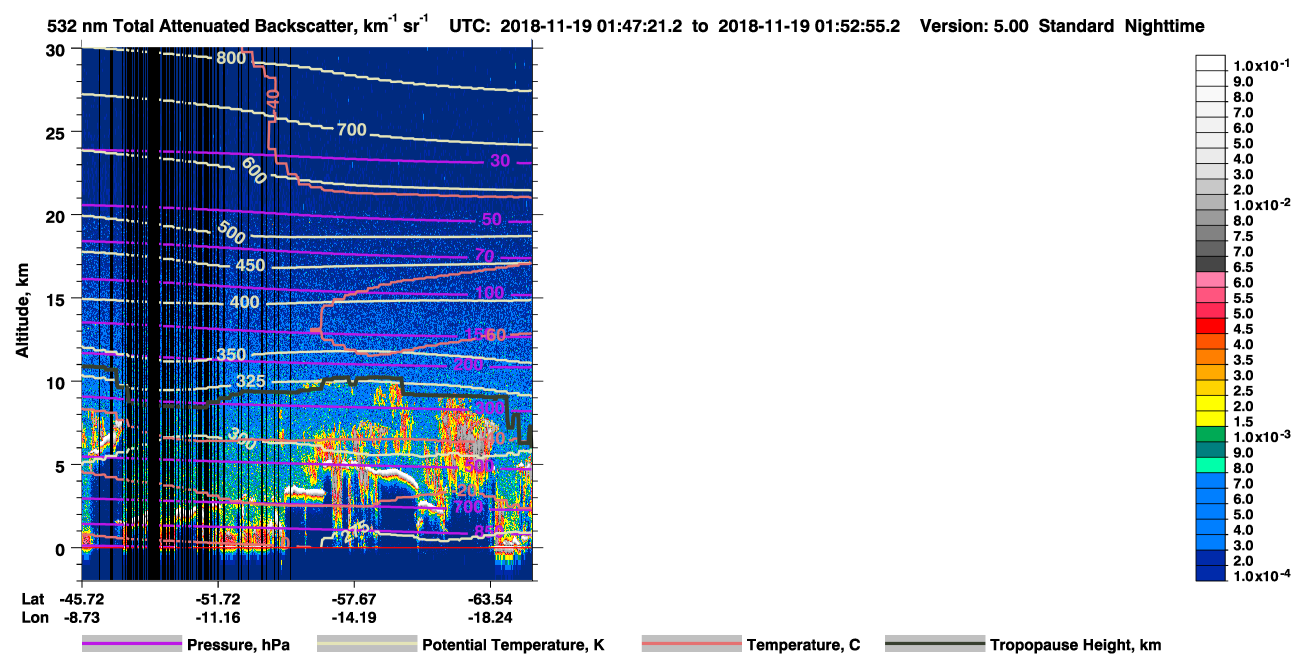Click the latitude value -63.54
1300x667 pixels.
[x=491, y=599]
